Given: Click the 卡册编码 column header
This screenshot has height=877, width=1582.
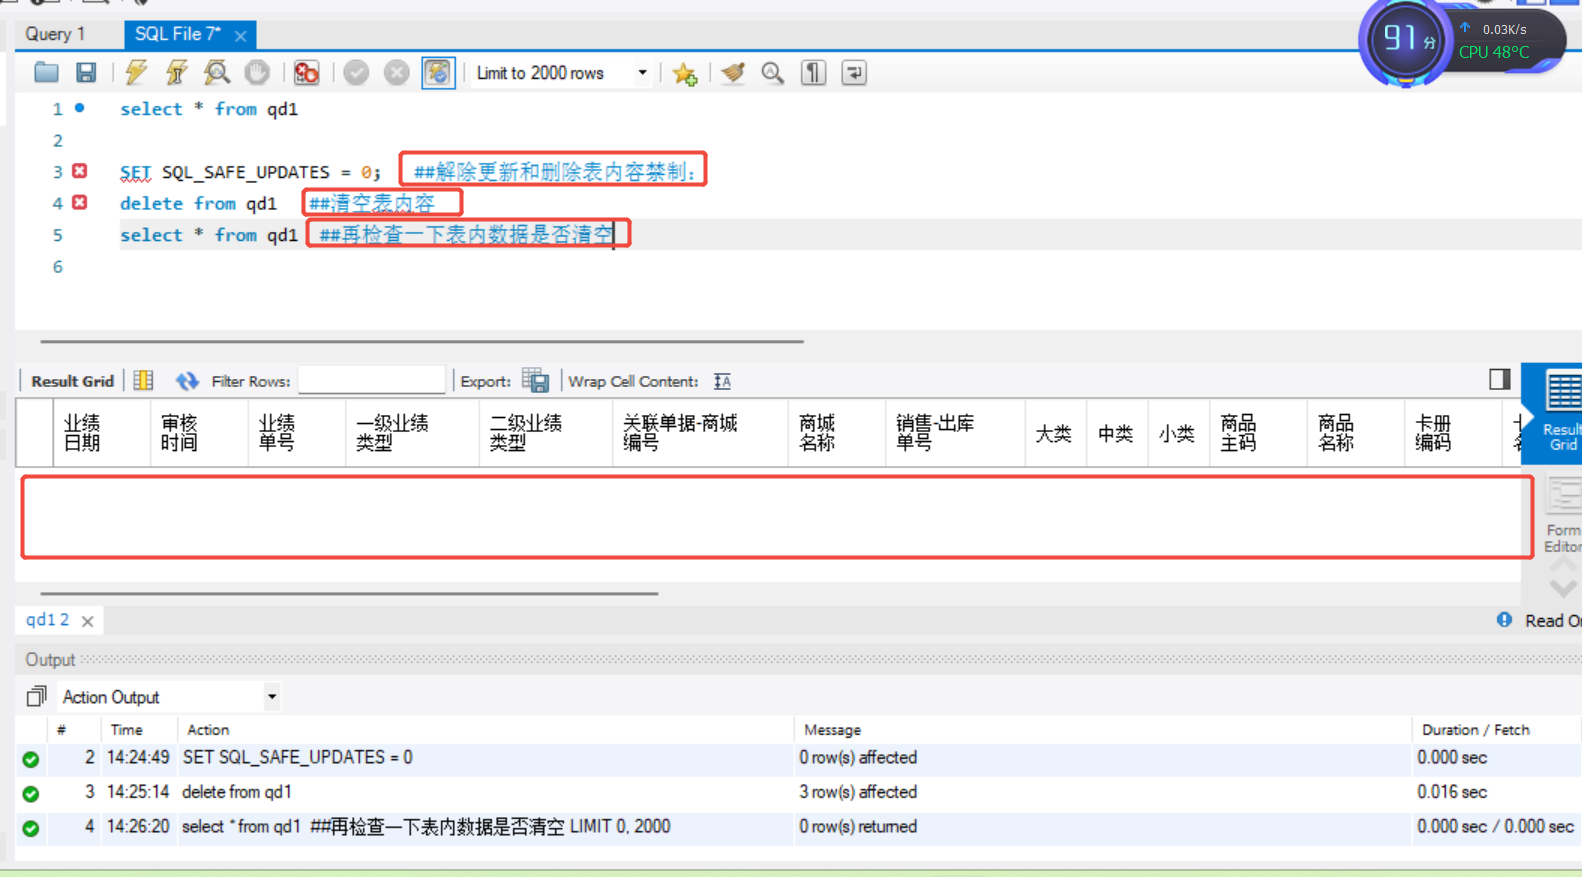Looking at the screenshot, I should (x=1453, y=433).
